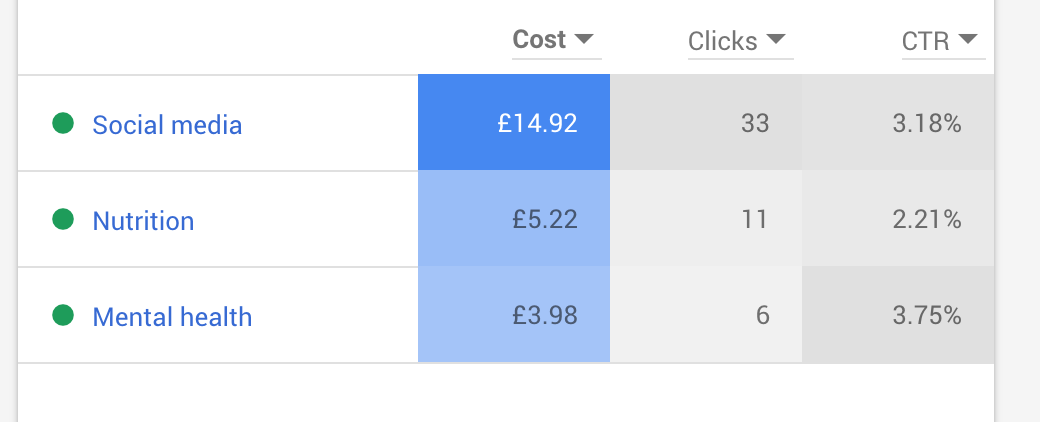Click the green status dot beside Social media
The image size is (1040, 422).
[x=63, y=123]
